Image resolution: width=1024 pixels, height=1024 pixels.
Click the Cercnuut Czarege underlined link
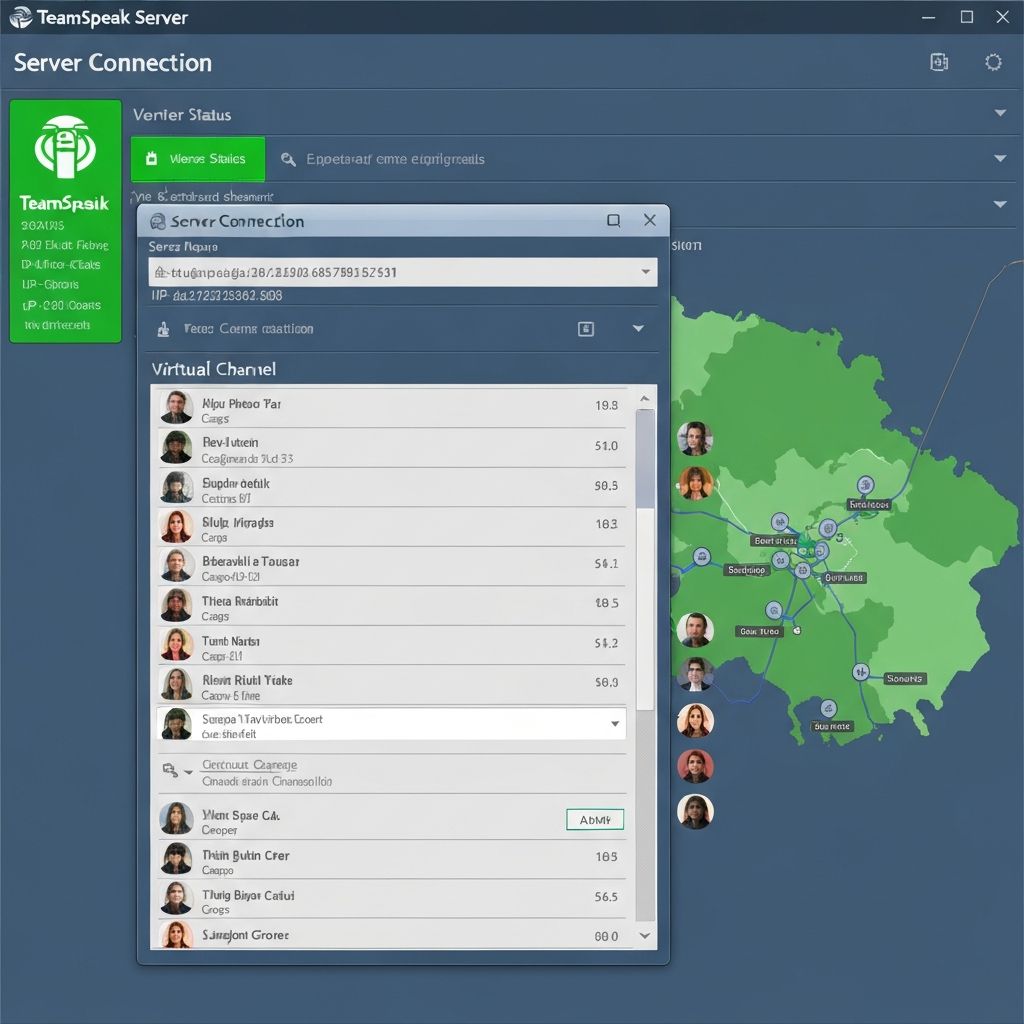(248, 765)
